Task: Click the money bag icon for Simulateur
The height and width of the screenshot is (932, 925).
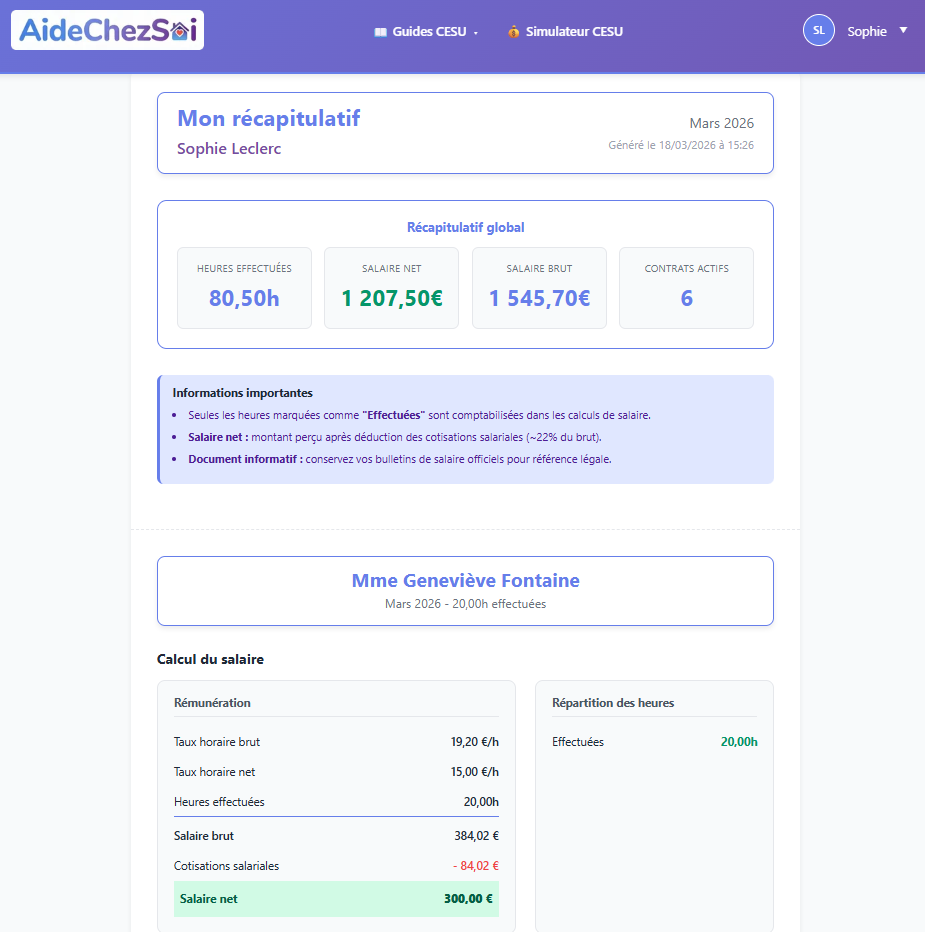Action: click(514, 32)
